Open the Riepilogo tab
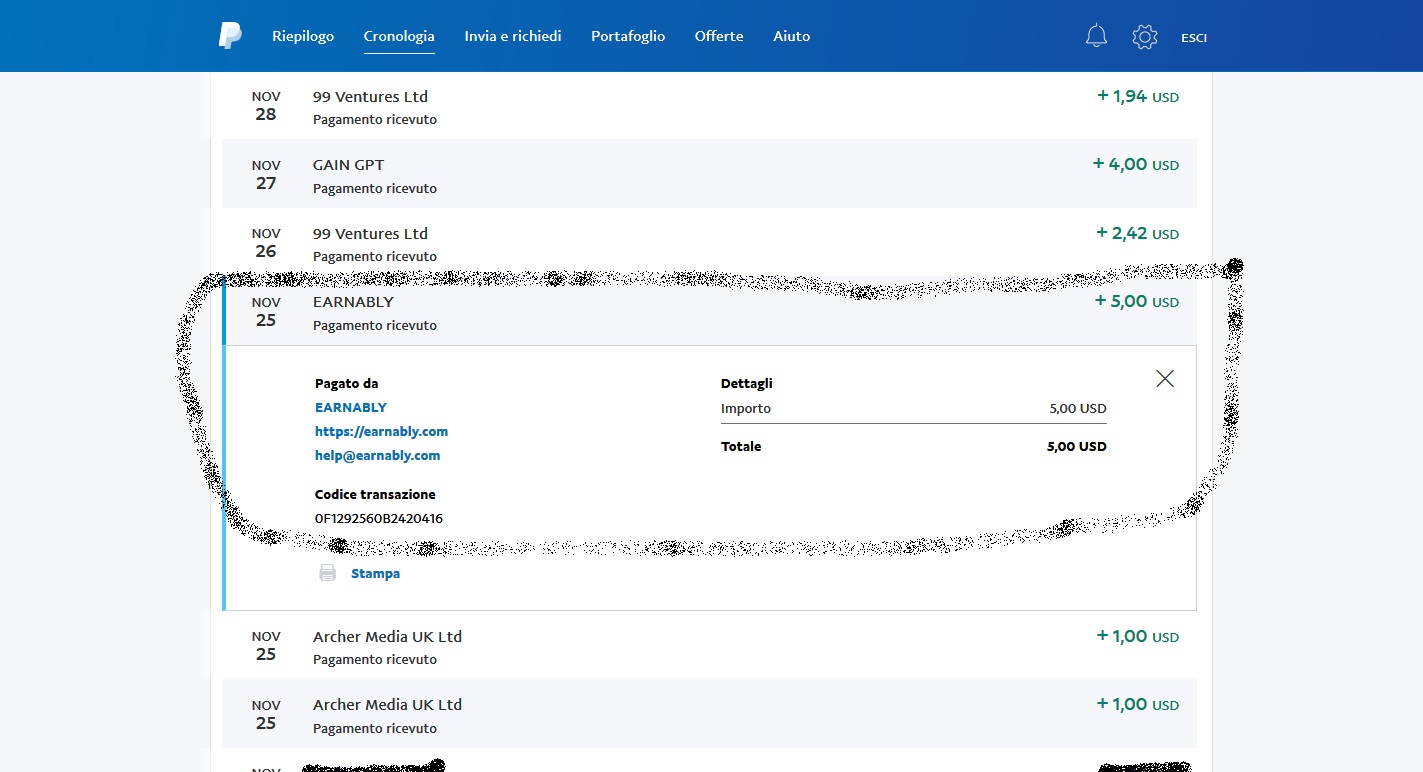 coord(303,36)
